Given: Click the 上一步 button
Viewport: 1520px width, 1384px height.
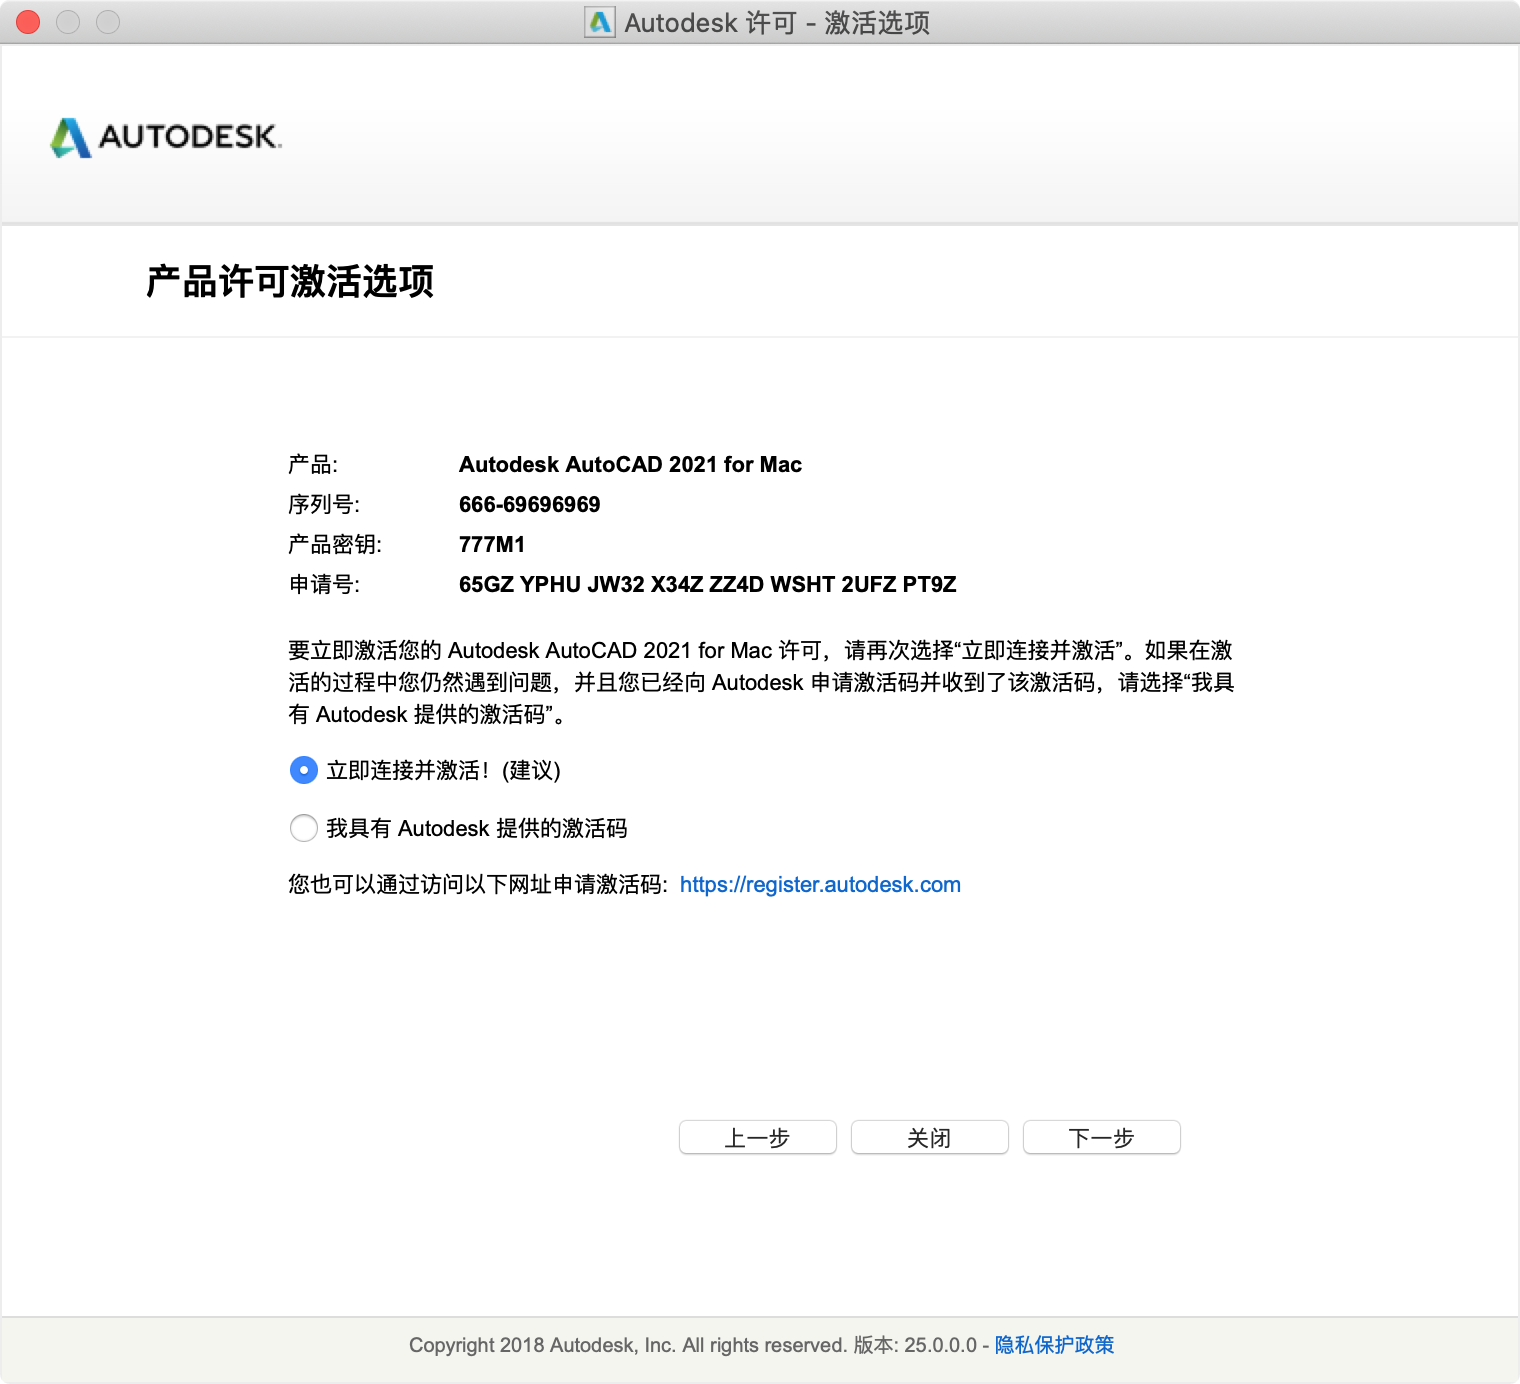Looking at the screenshot, I should 758,1137.
